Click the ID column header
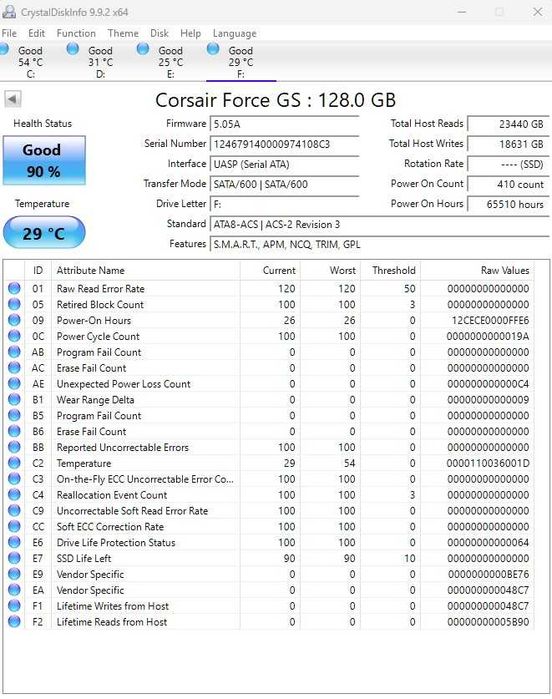Screen dimensions: 552x699 click(x=38, y=270)
